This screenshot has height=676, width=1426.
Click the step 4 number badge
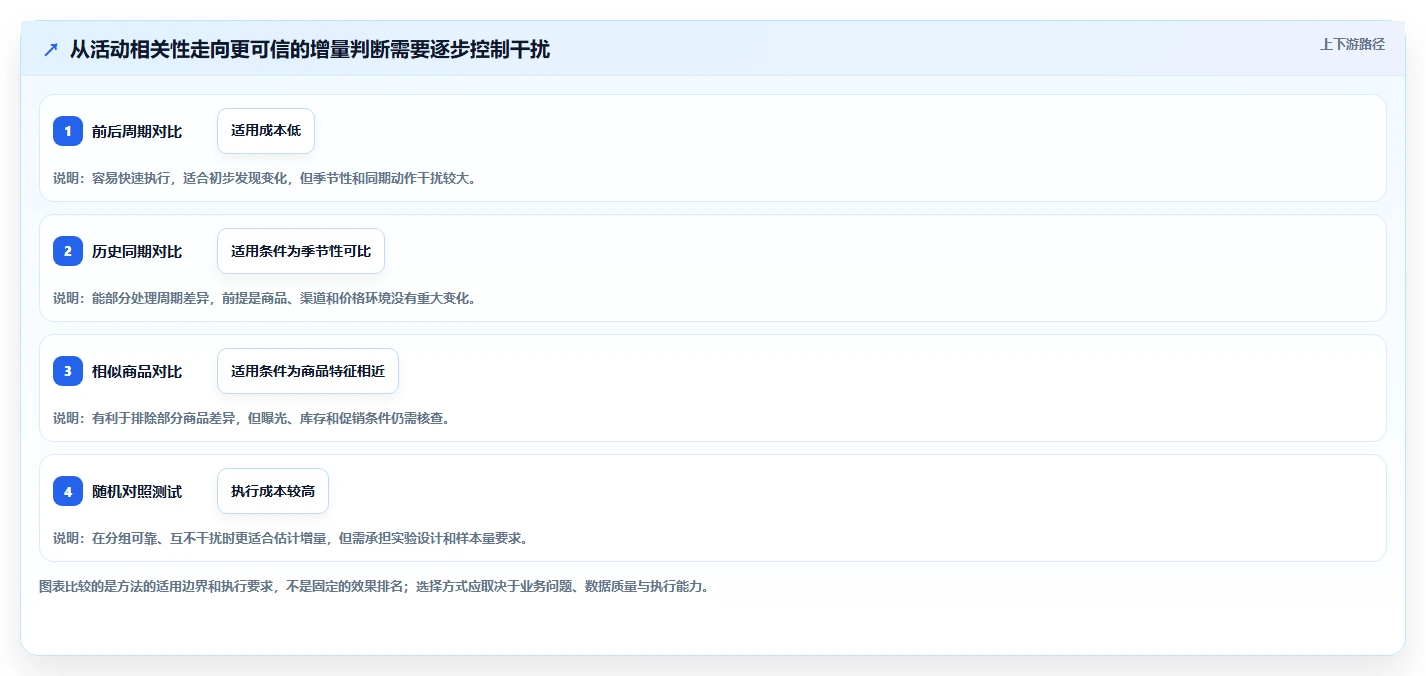(68, 491)
